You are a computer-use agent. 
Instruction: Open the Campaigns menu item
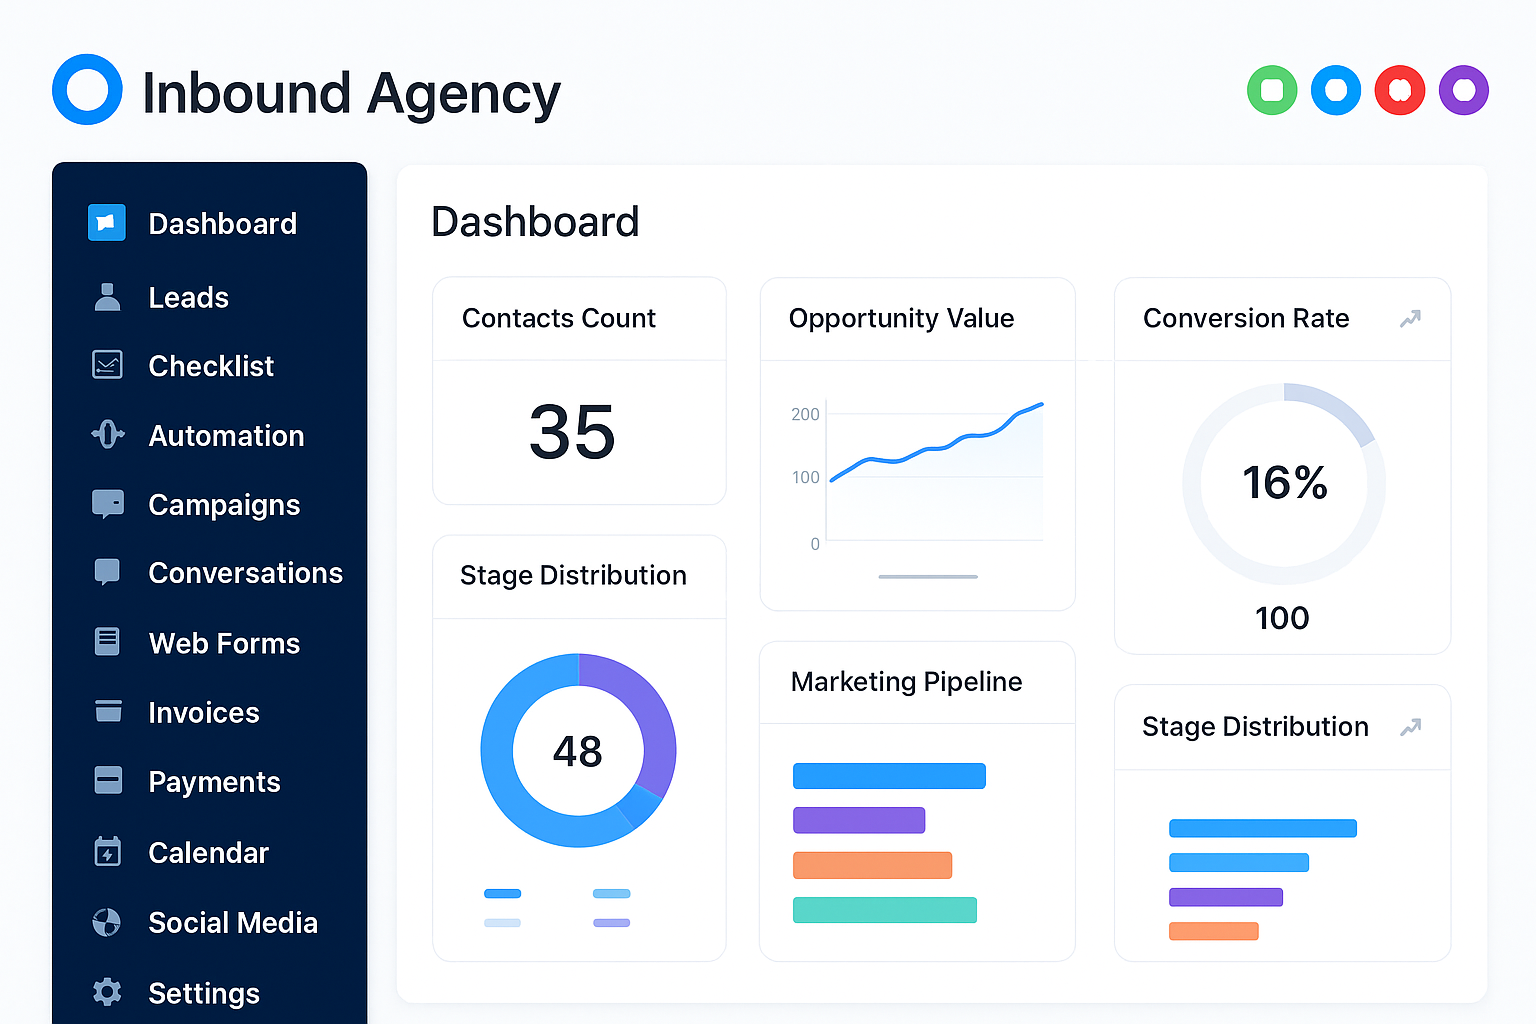click(224, 505)
